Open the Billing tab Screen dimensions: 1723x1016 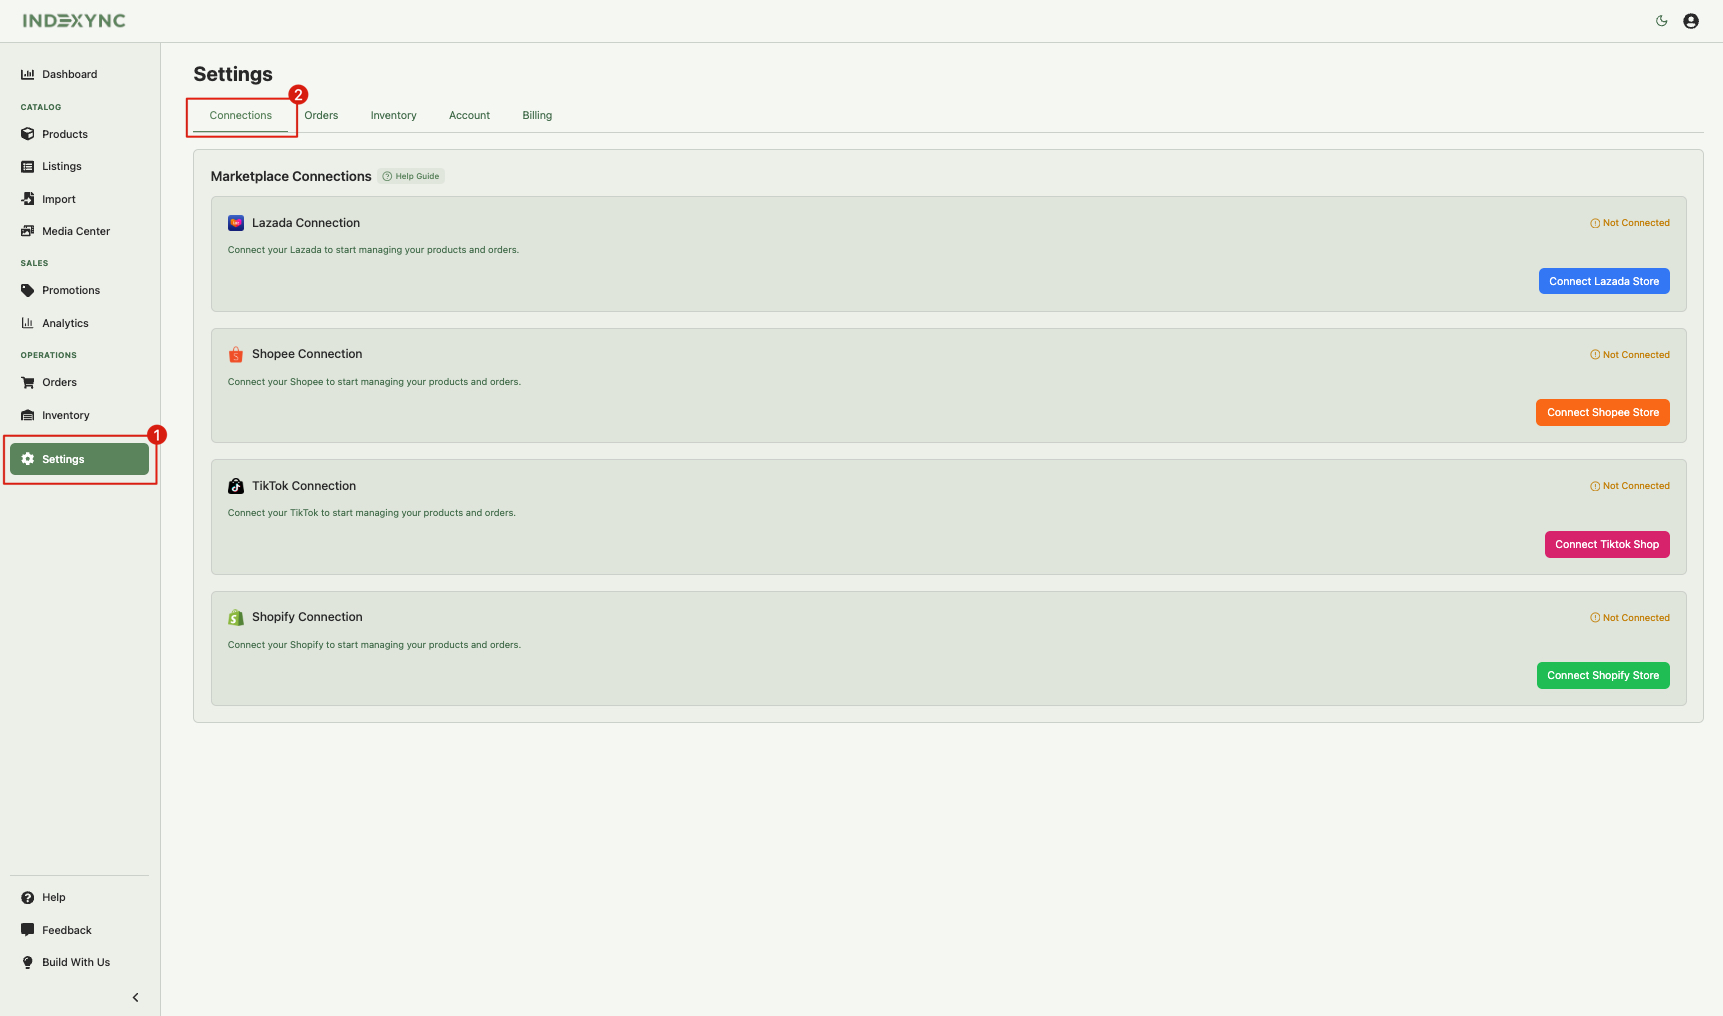537,115
